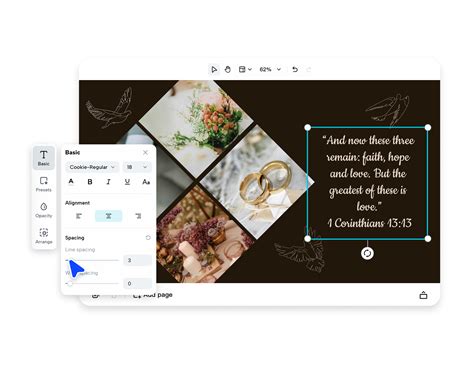Image resolution: width=474 pixels, height=379 pixels.
Task: Click the line spacing slider track
Action: (93, 260)
